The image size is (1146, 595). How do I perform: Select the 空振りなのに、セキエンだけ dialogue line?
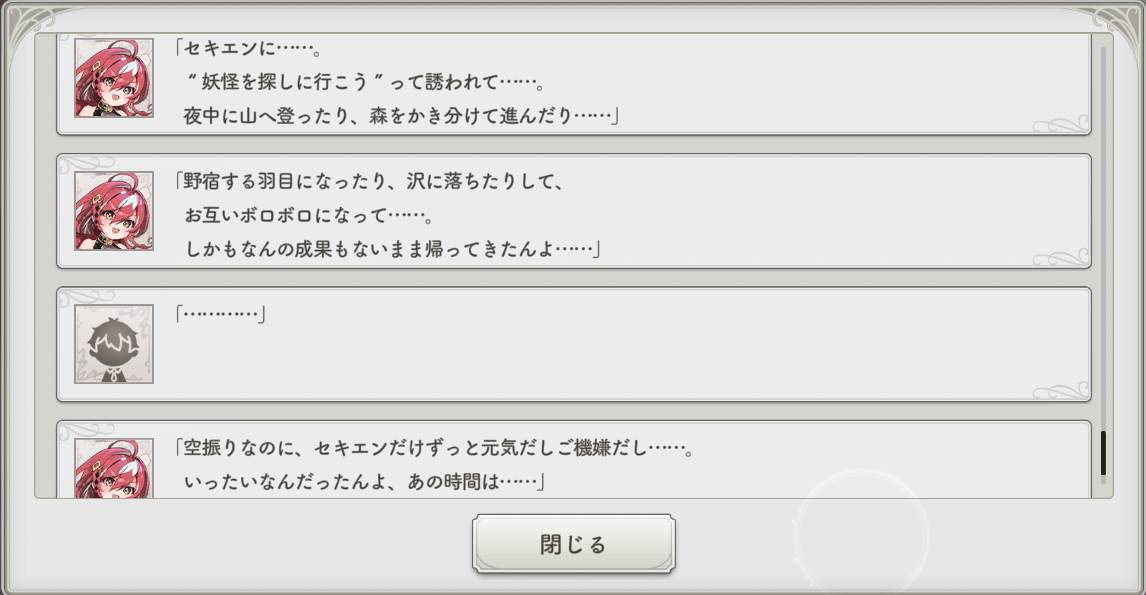[435, 447]
